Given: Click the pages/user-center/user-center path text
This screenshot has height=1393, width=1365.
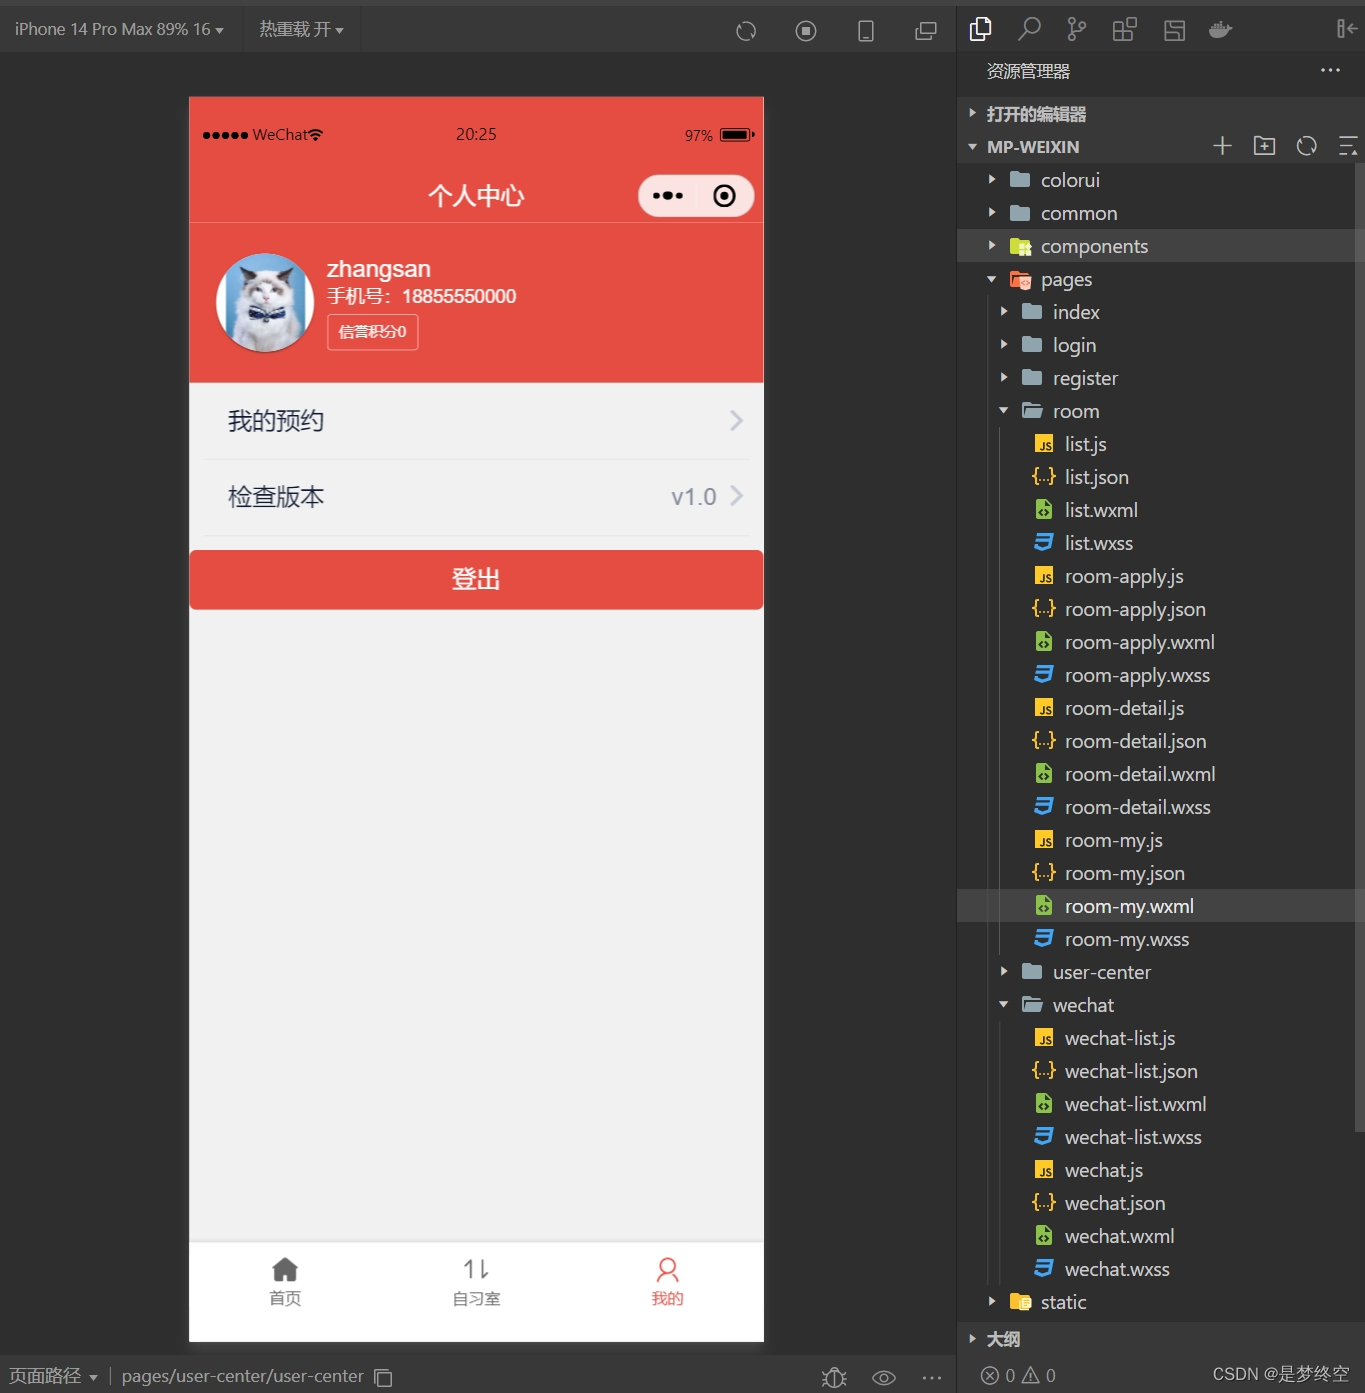Looking at the screenshot, I should click(243, 1376).
